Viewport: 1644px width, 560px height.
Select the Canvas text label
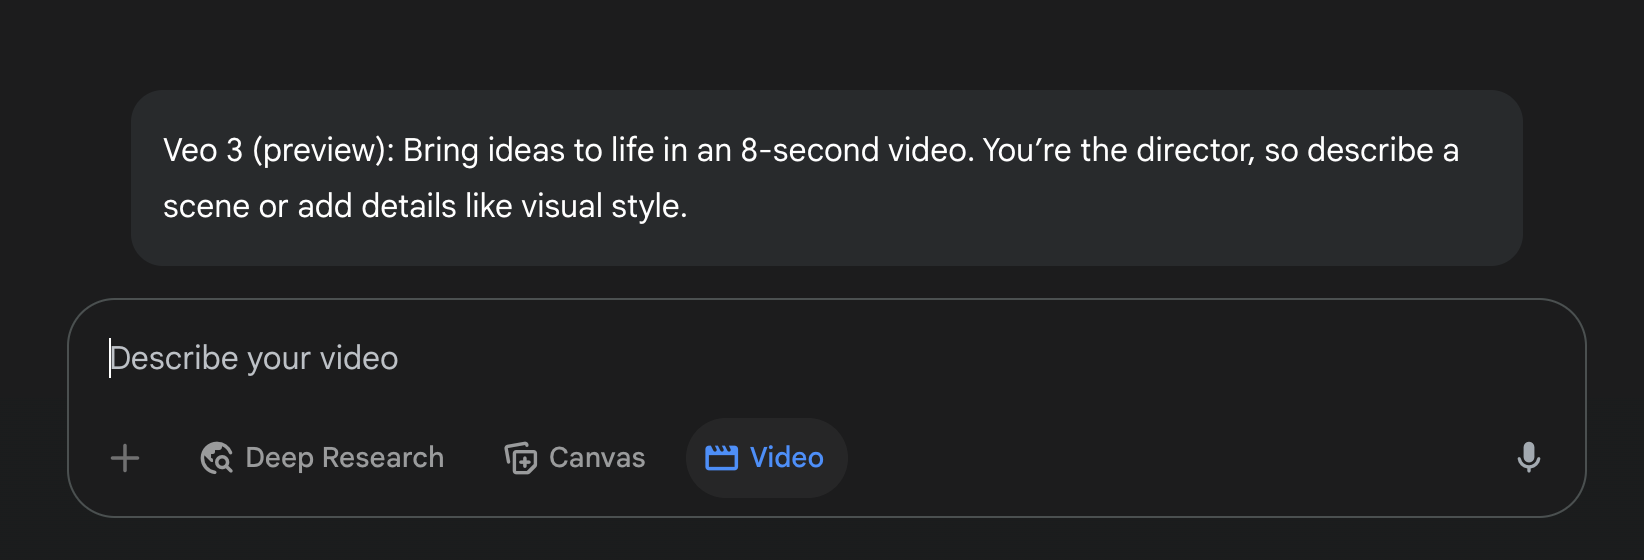(x=597, y=458)
